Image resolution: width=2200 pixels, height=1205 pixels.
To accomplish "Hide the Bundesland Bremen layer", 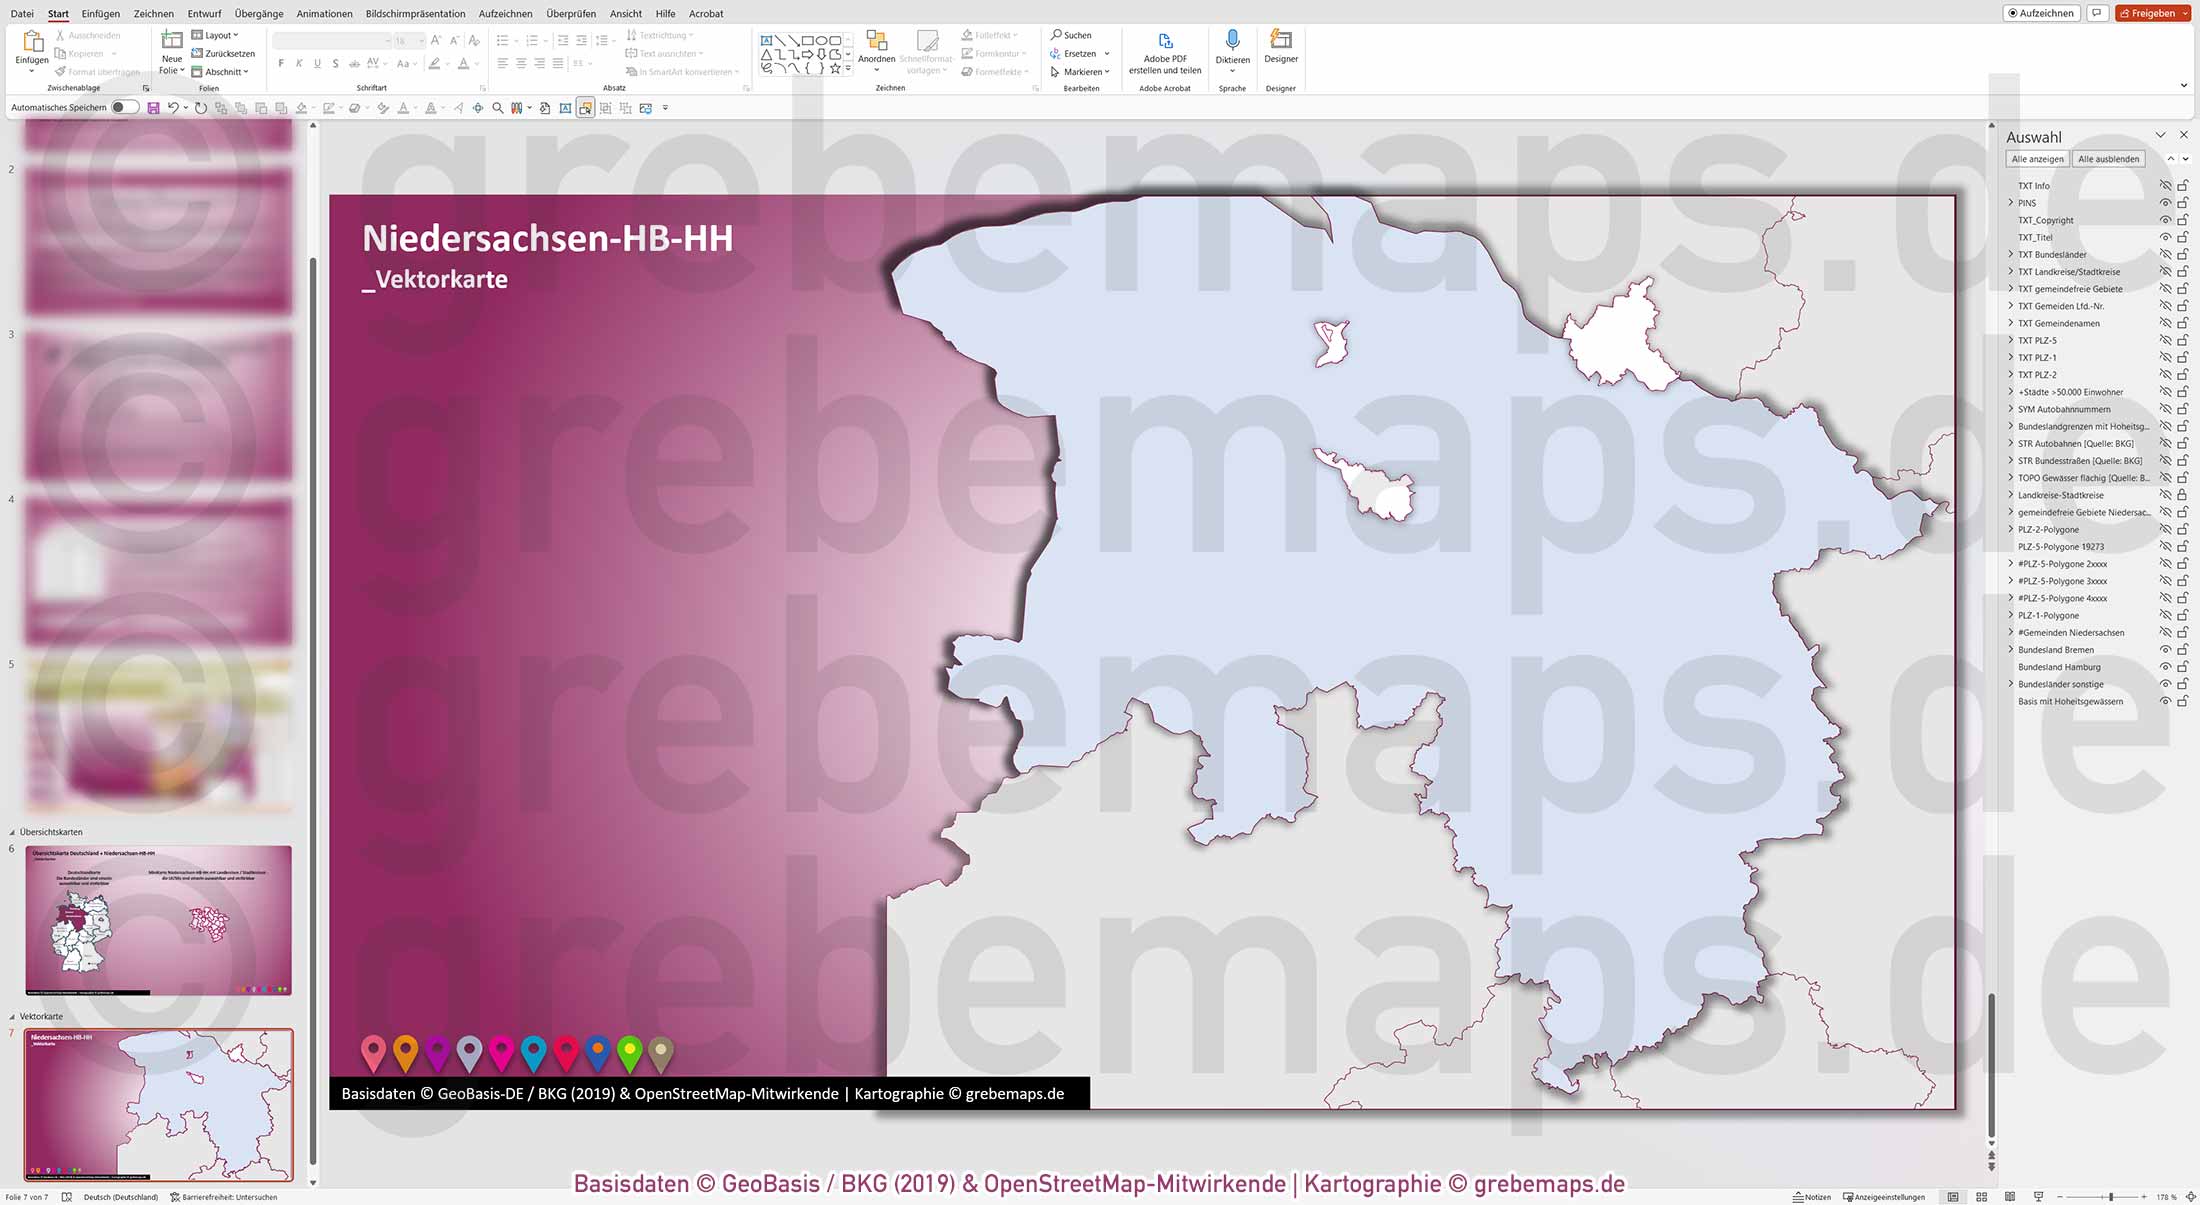I will coord(2165,649).
